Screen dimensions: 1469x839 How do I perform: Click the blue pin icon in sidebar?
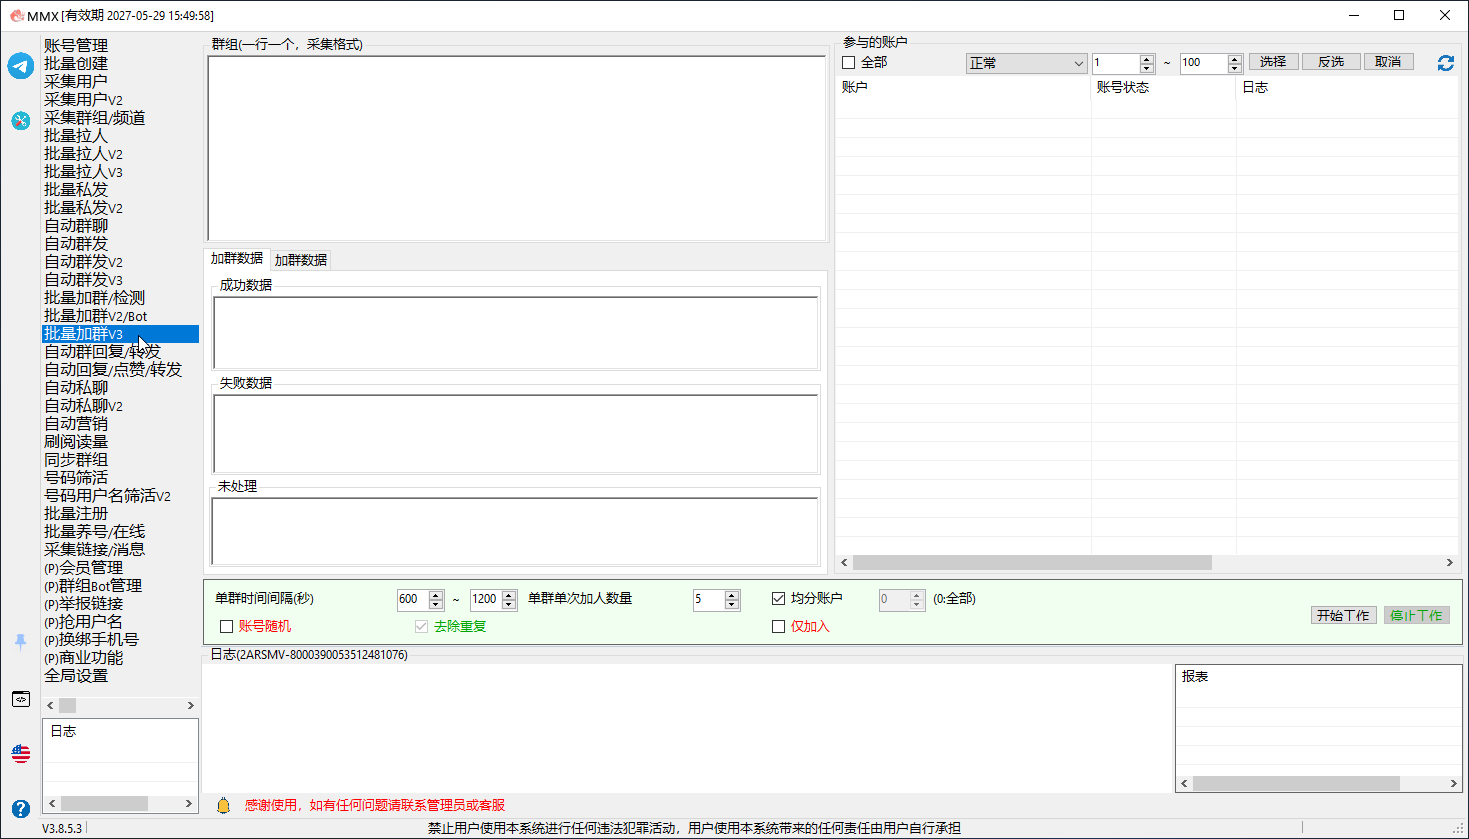[x=20, y=642]
